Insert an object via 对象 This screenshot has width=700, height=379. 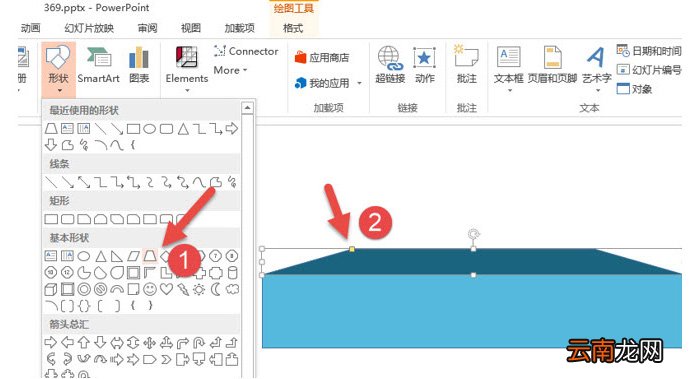click(x=634, y=88)
